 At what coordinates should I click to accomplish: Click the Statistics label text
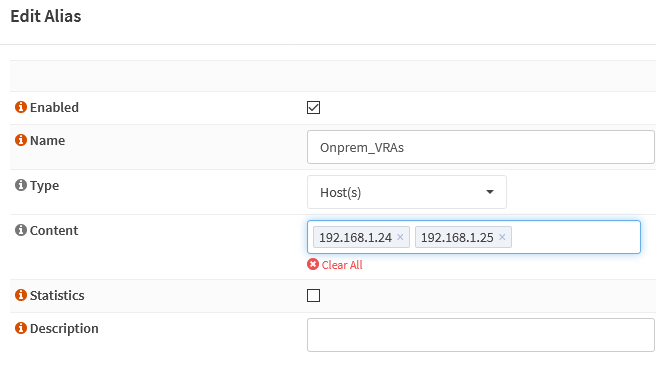[57, 296]
